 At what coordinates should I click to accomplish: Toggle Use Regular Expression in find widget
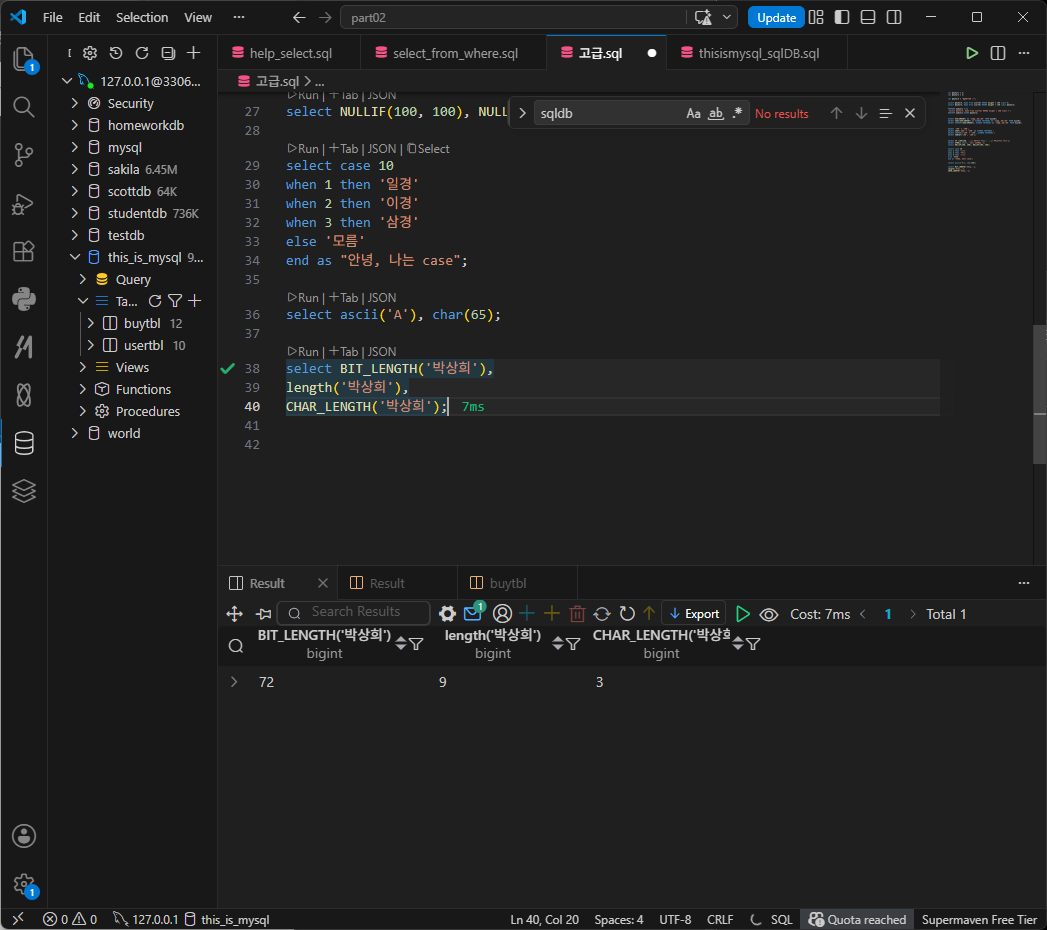pos(737,113)
